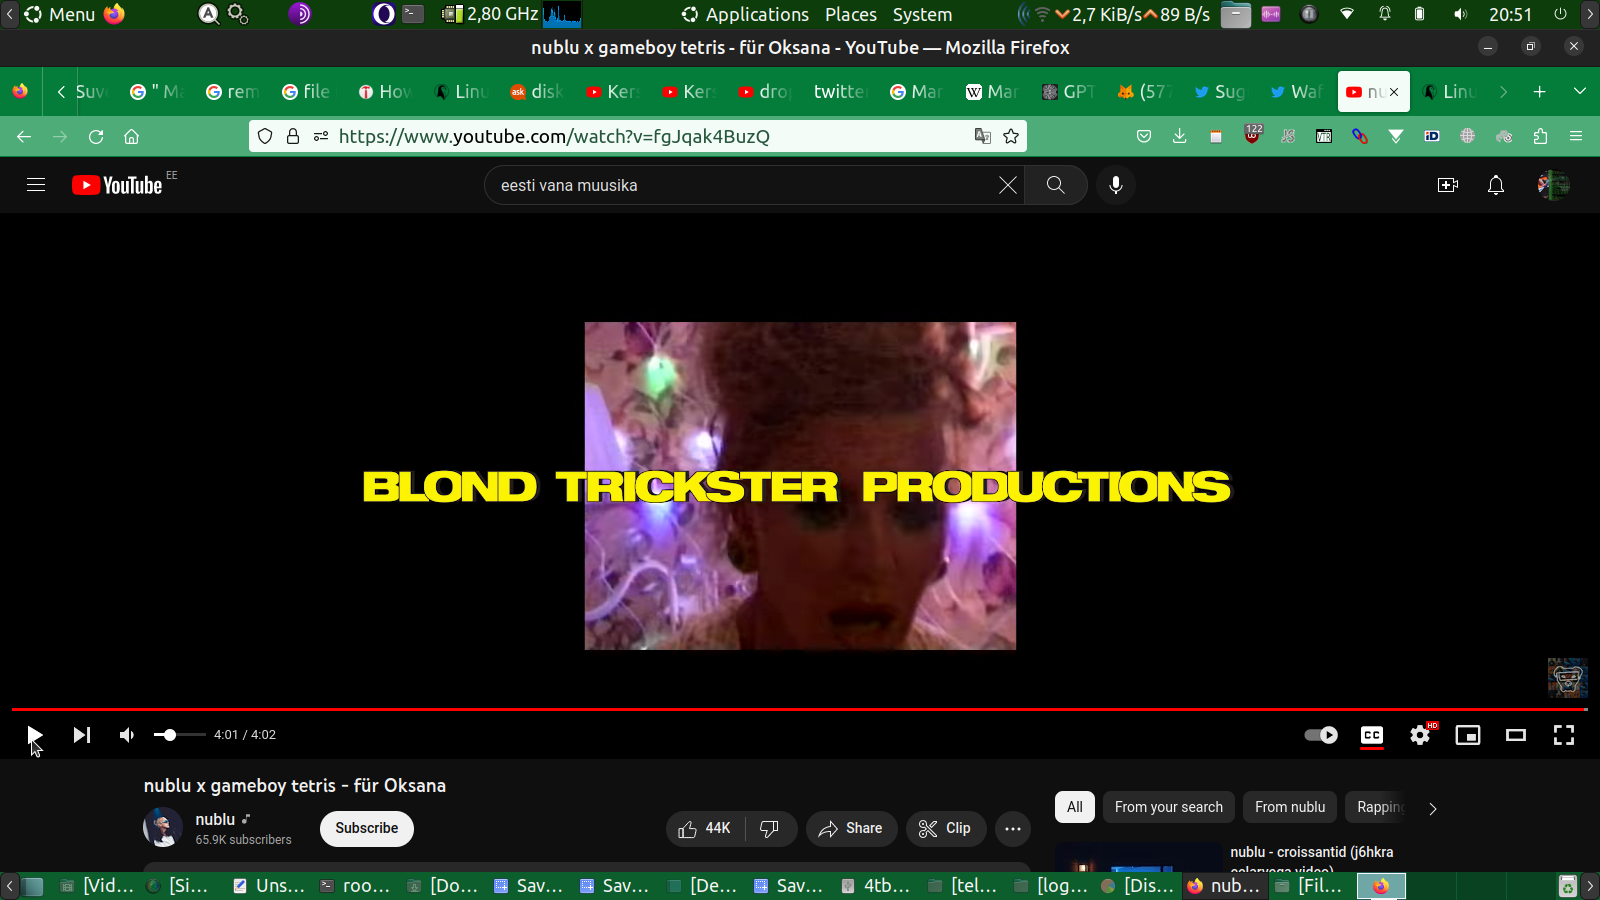Open the 20:51 clock in top panel
This screenshot has width=1600, height=900.
pyautogui.click(x=1510, y=14)
